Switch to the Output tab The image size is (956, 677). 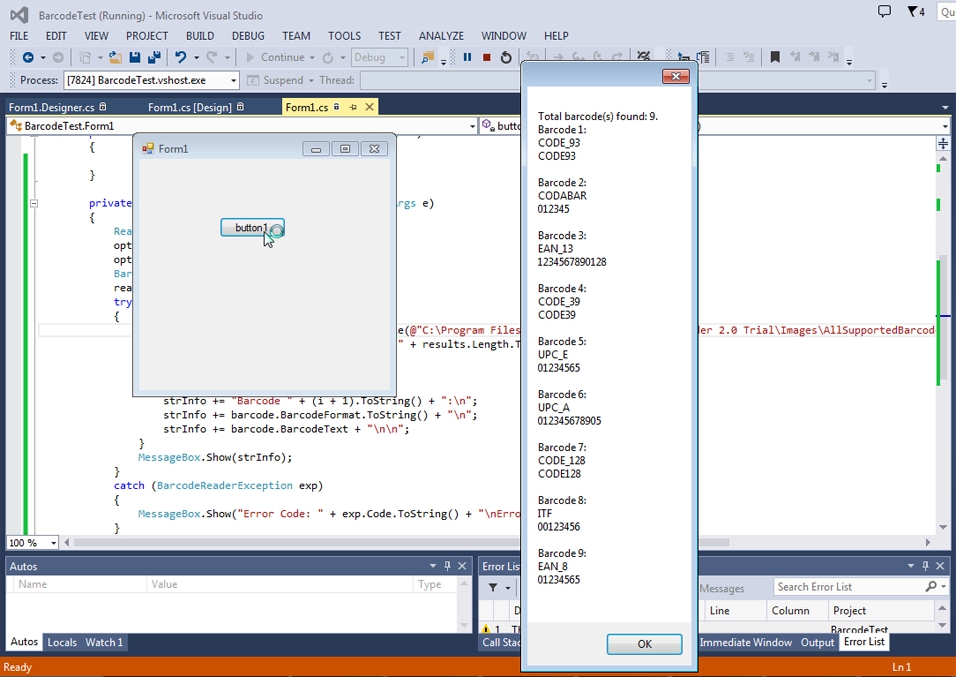pyautogui.click(x=818, y=642)
